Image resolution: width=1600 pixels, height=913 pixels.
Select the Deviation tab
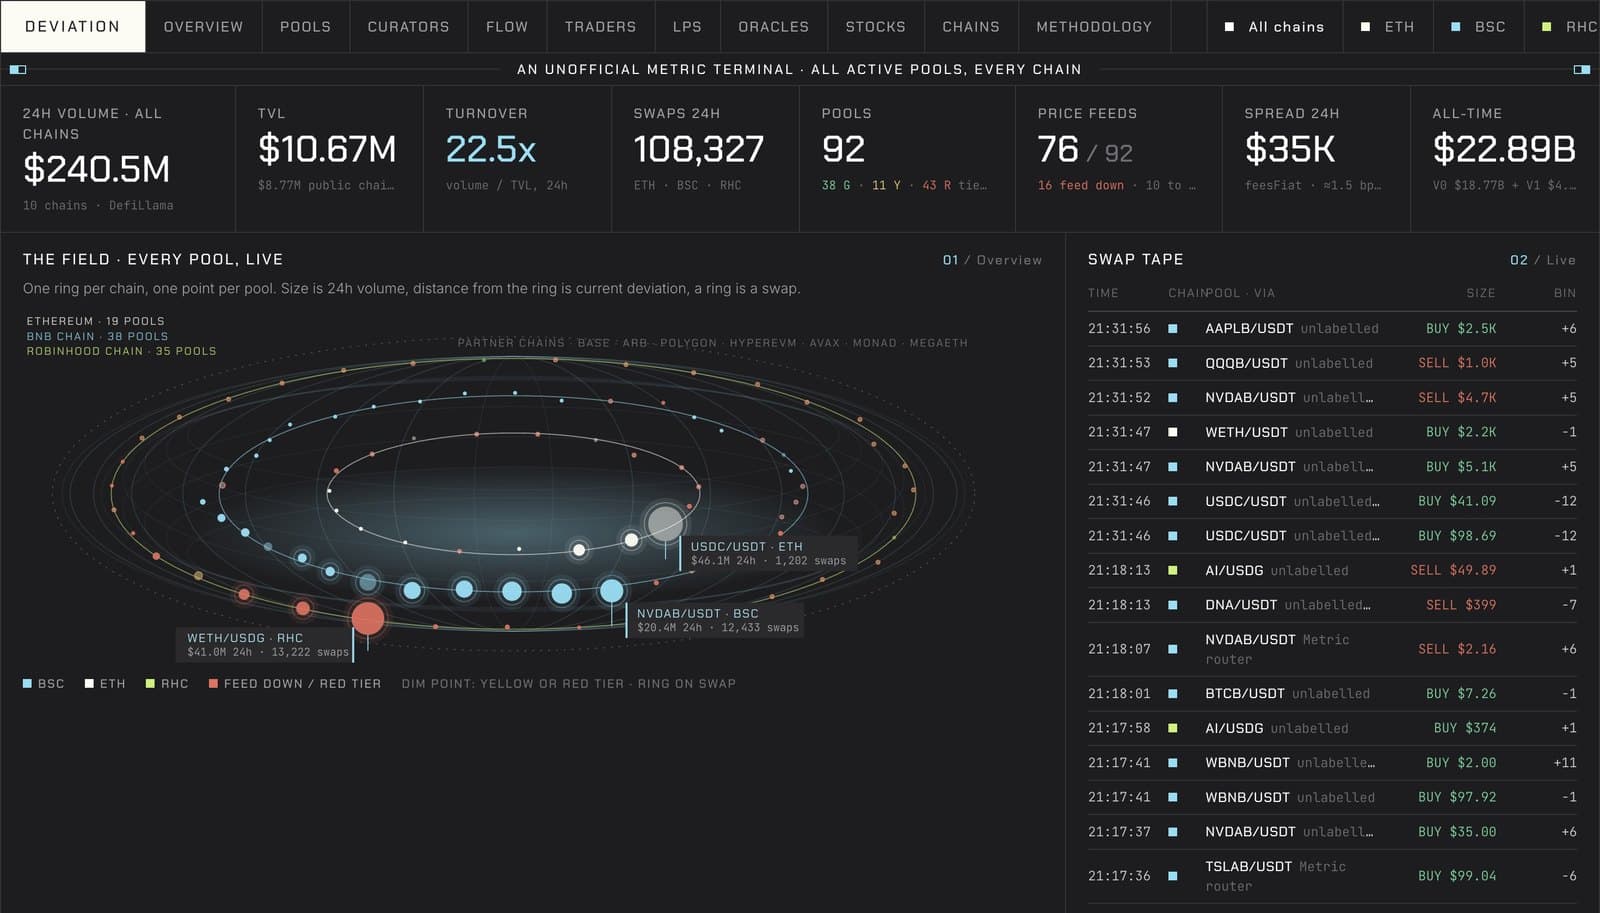click(72, 27)
